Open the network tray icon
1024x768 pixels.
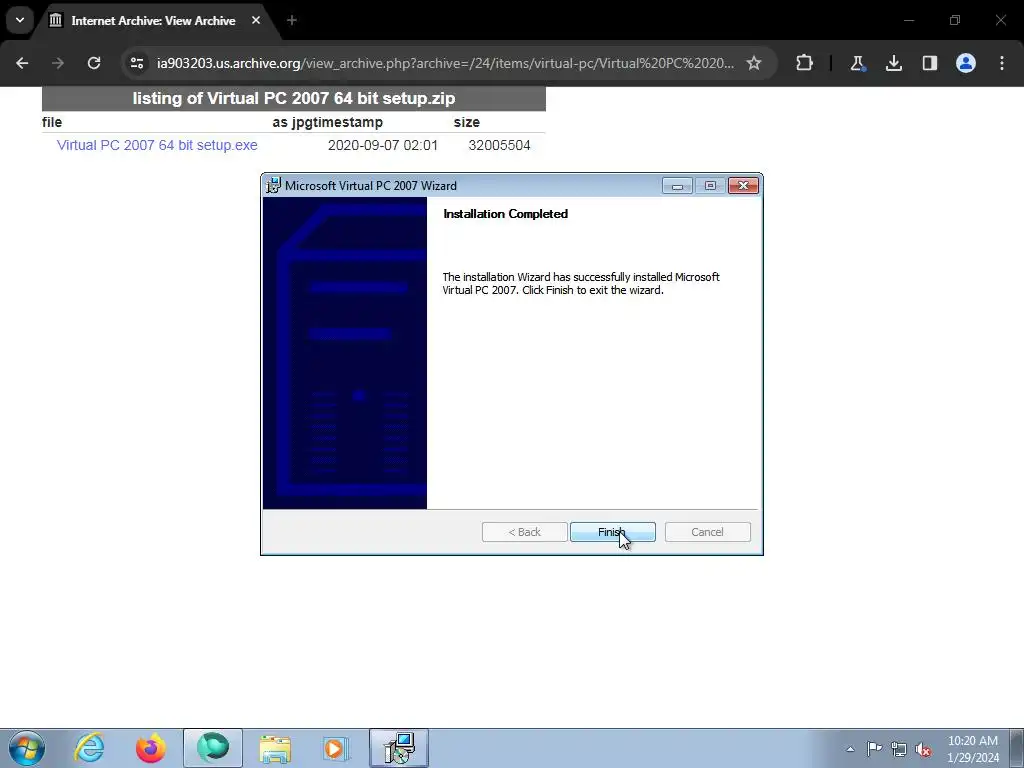point(899,749)
